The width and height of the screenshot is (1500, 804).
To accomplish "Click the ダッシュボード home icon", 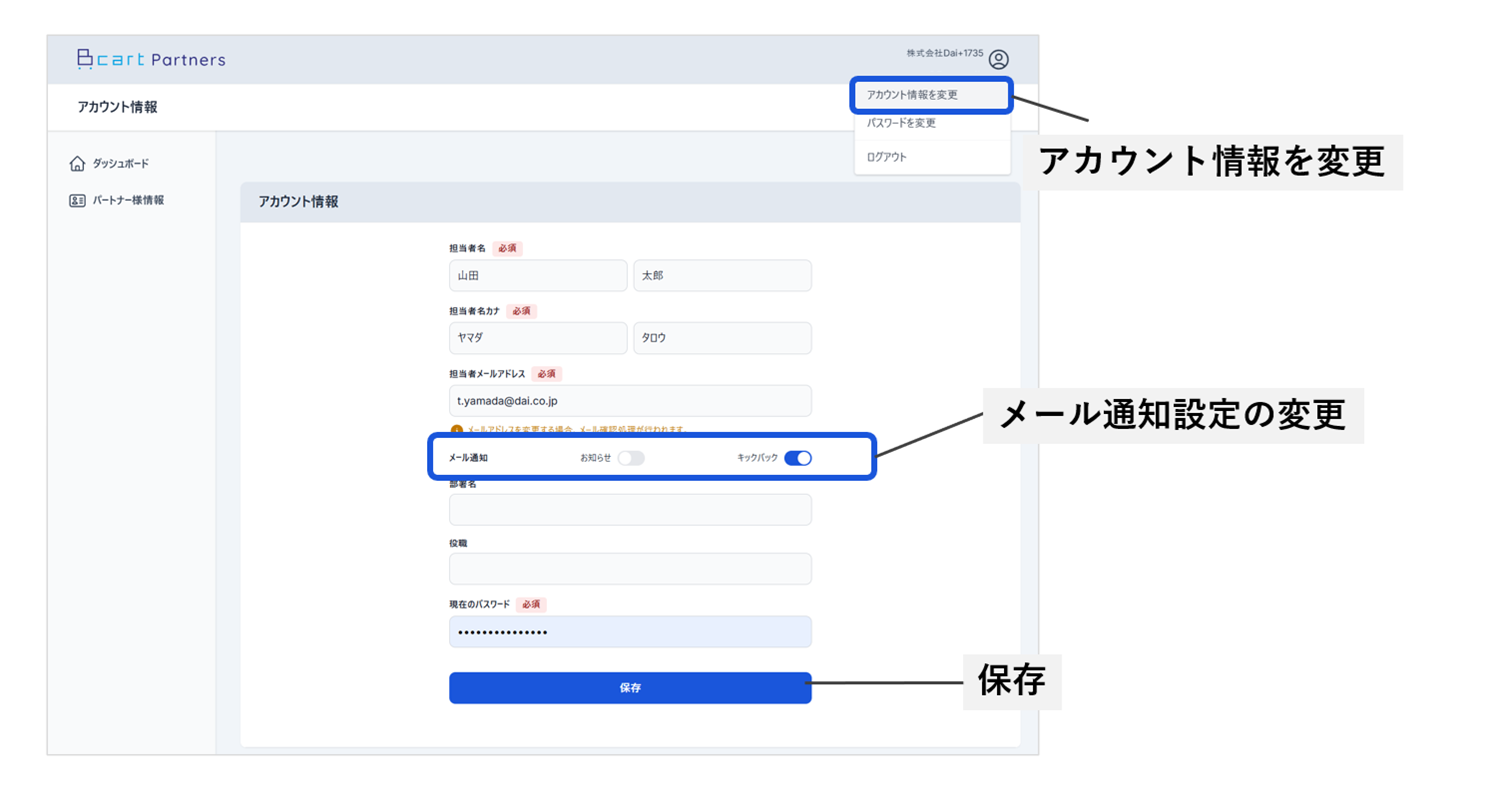I will coord(77,164).
